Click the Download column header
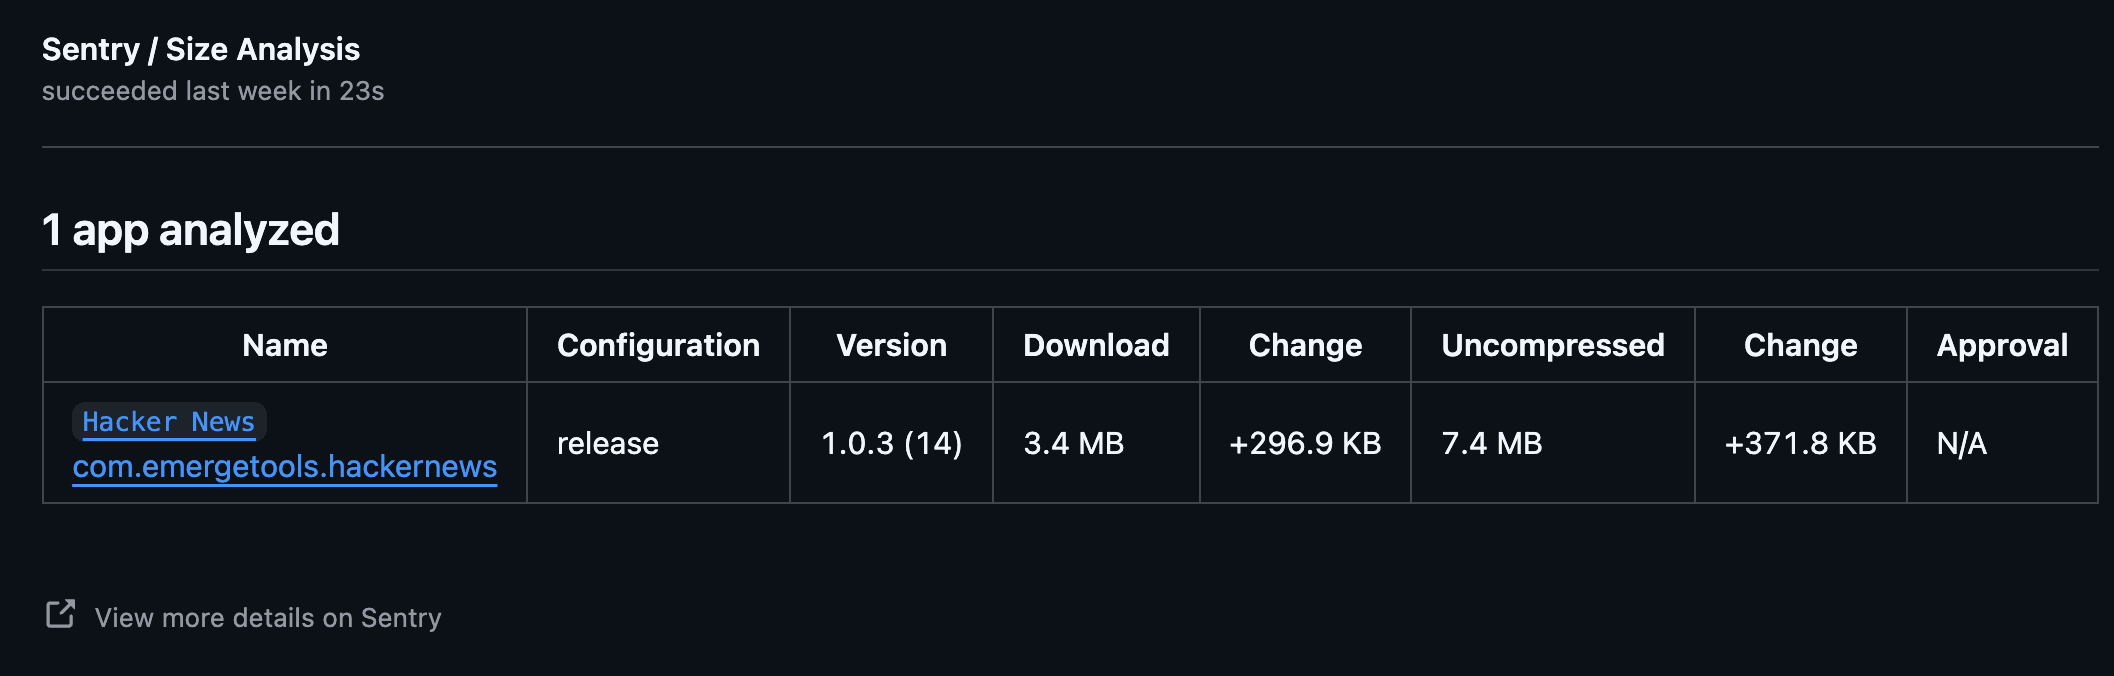The height and width of the screenshot is (676, 2114). click(1095, 344)
